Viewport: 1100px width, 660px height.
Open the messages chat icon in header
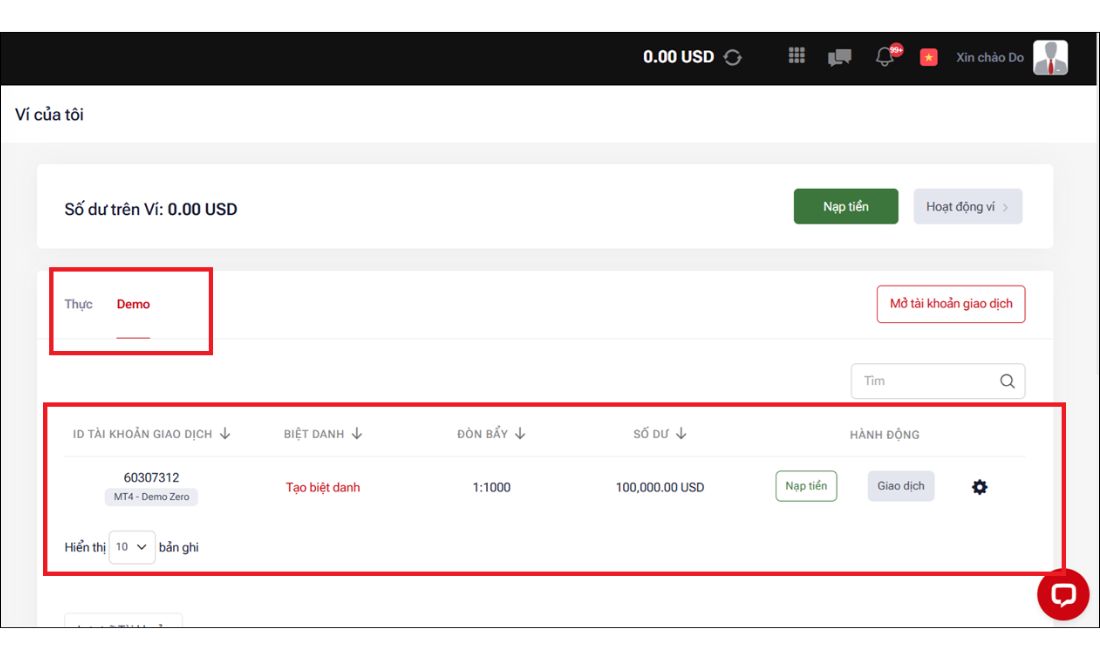point(839,58)
